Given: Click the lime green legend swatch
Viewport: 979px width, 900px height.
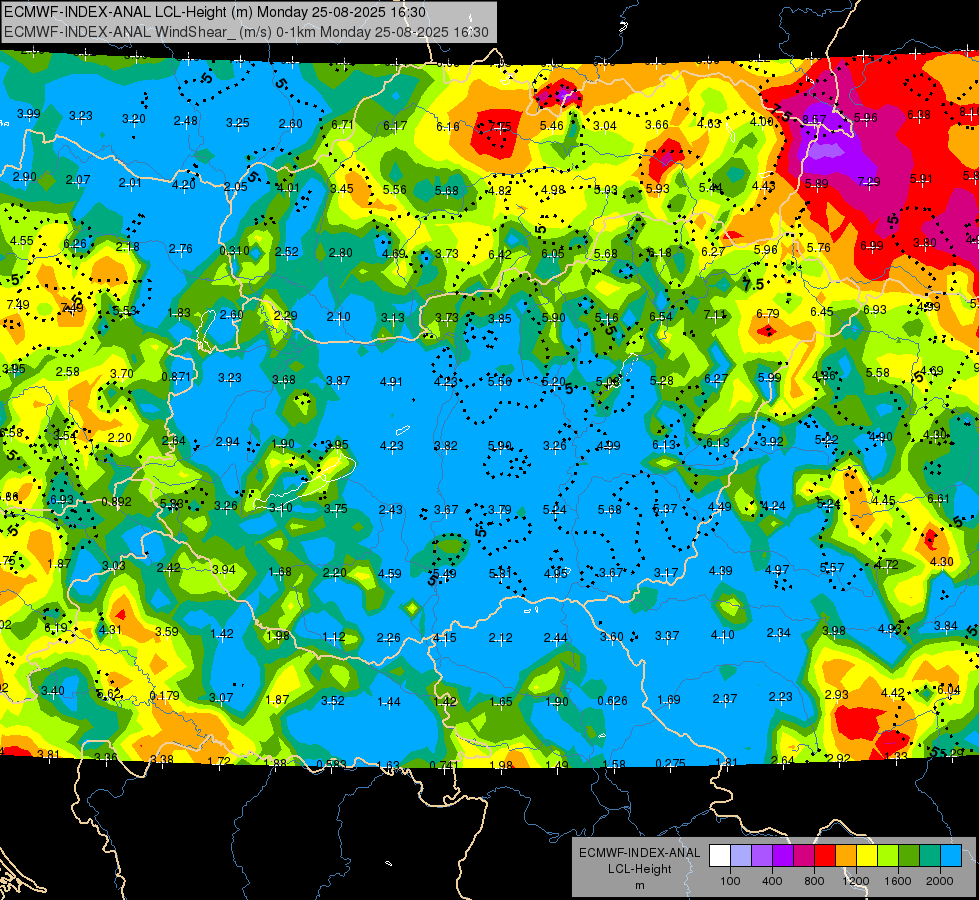Looking at the screenshot, I should pos(888,856).
